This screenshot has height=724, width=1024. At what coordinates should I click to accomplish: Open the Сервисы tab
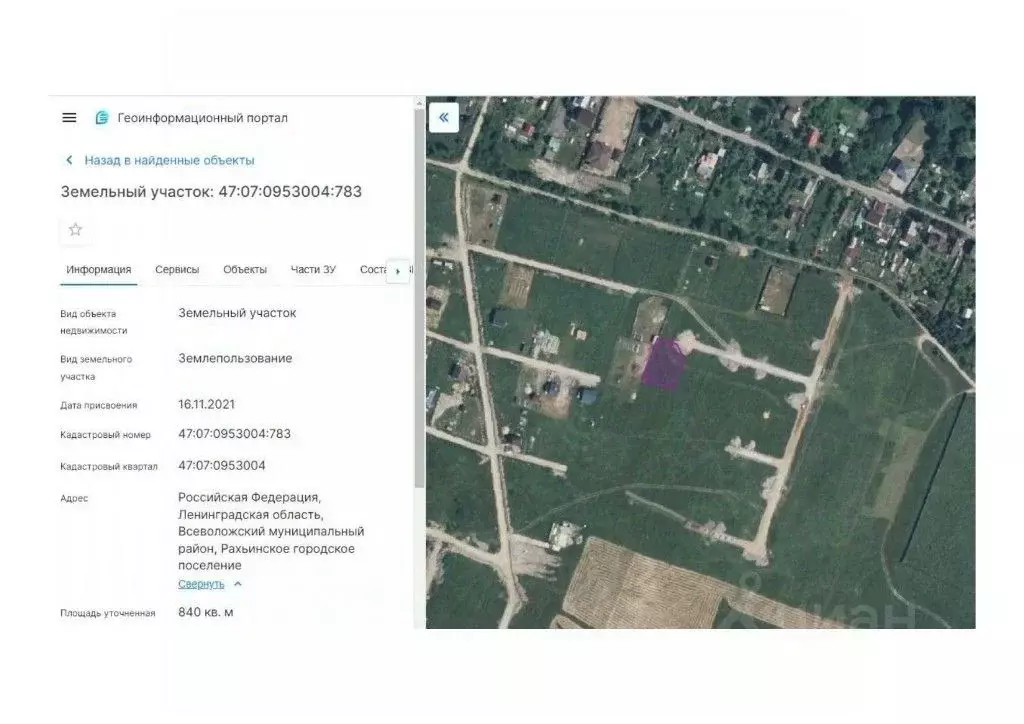177,270
